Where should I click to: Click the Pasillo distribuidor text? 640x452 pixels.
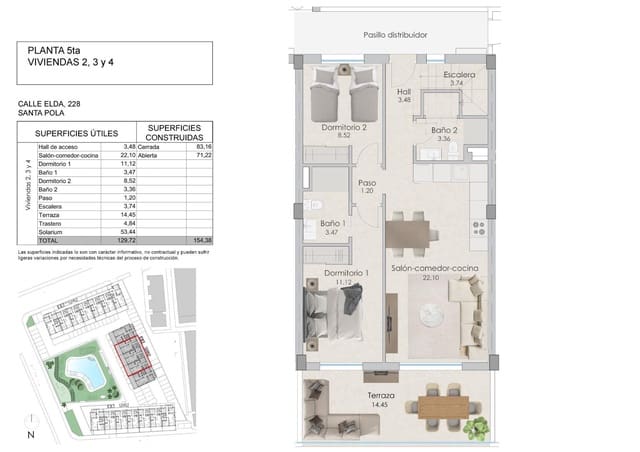[396, 35]
